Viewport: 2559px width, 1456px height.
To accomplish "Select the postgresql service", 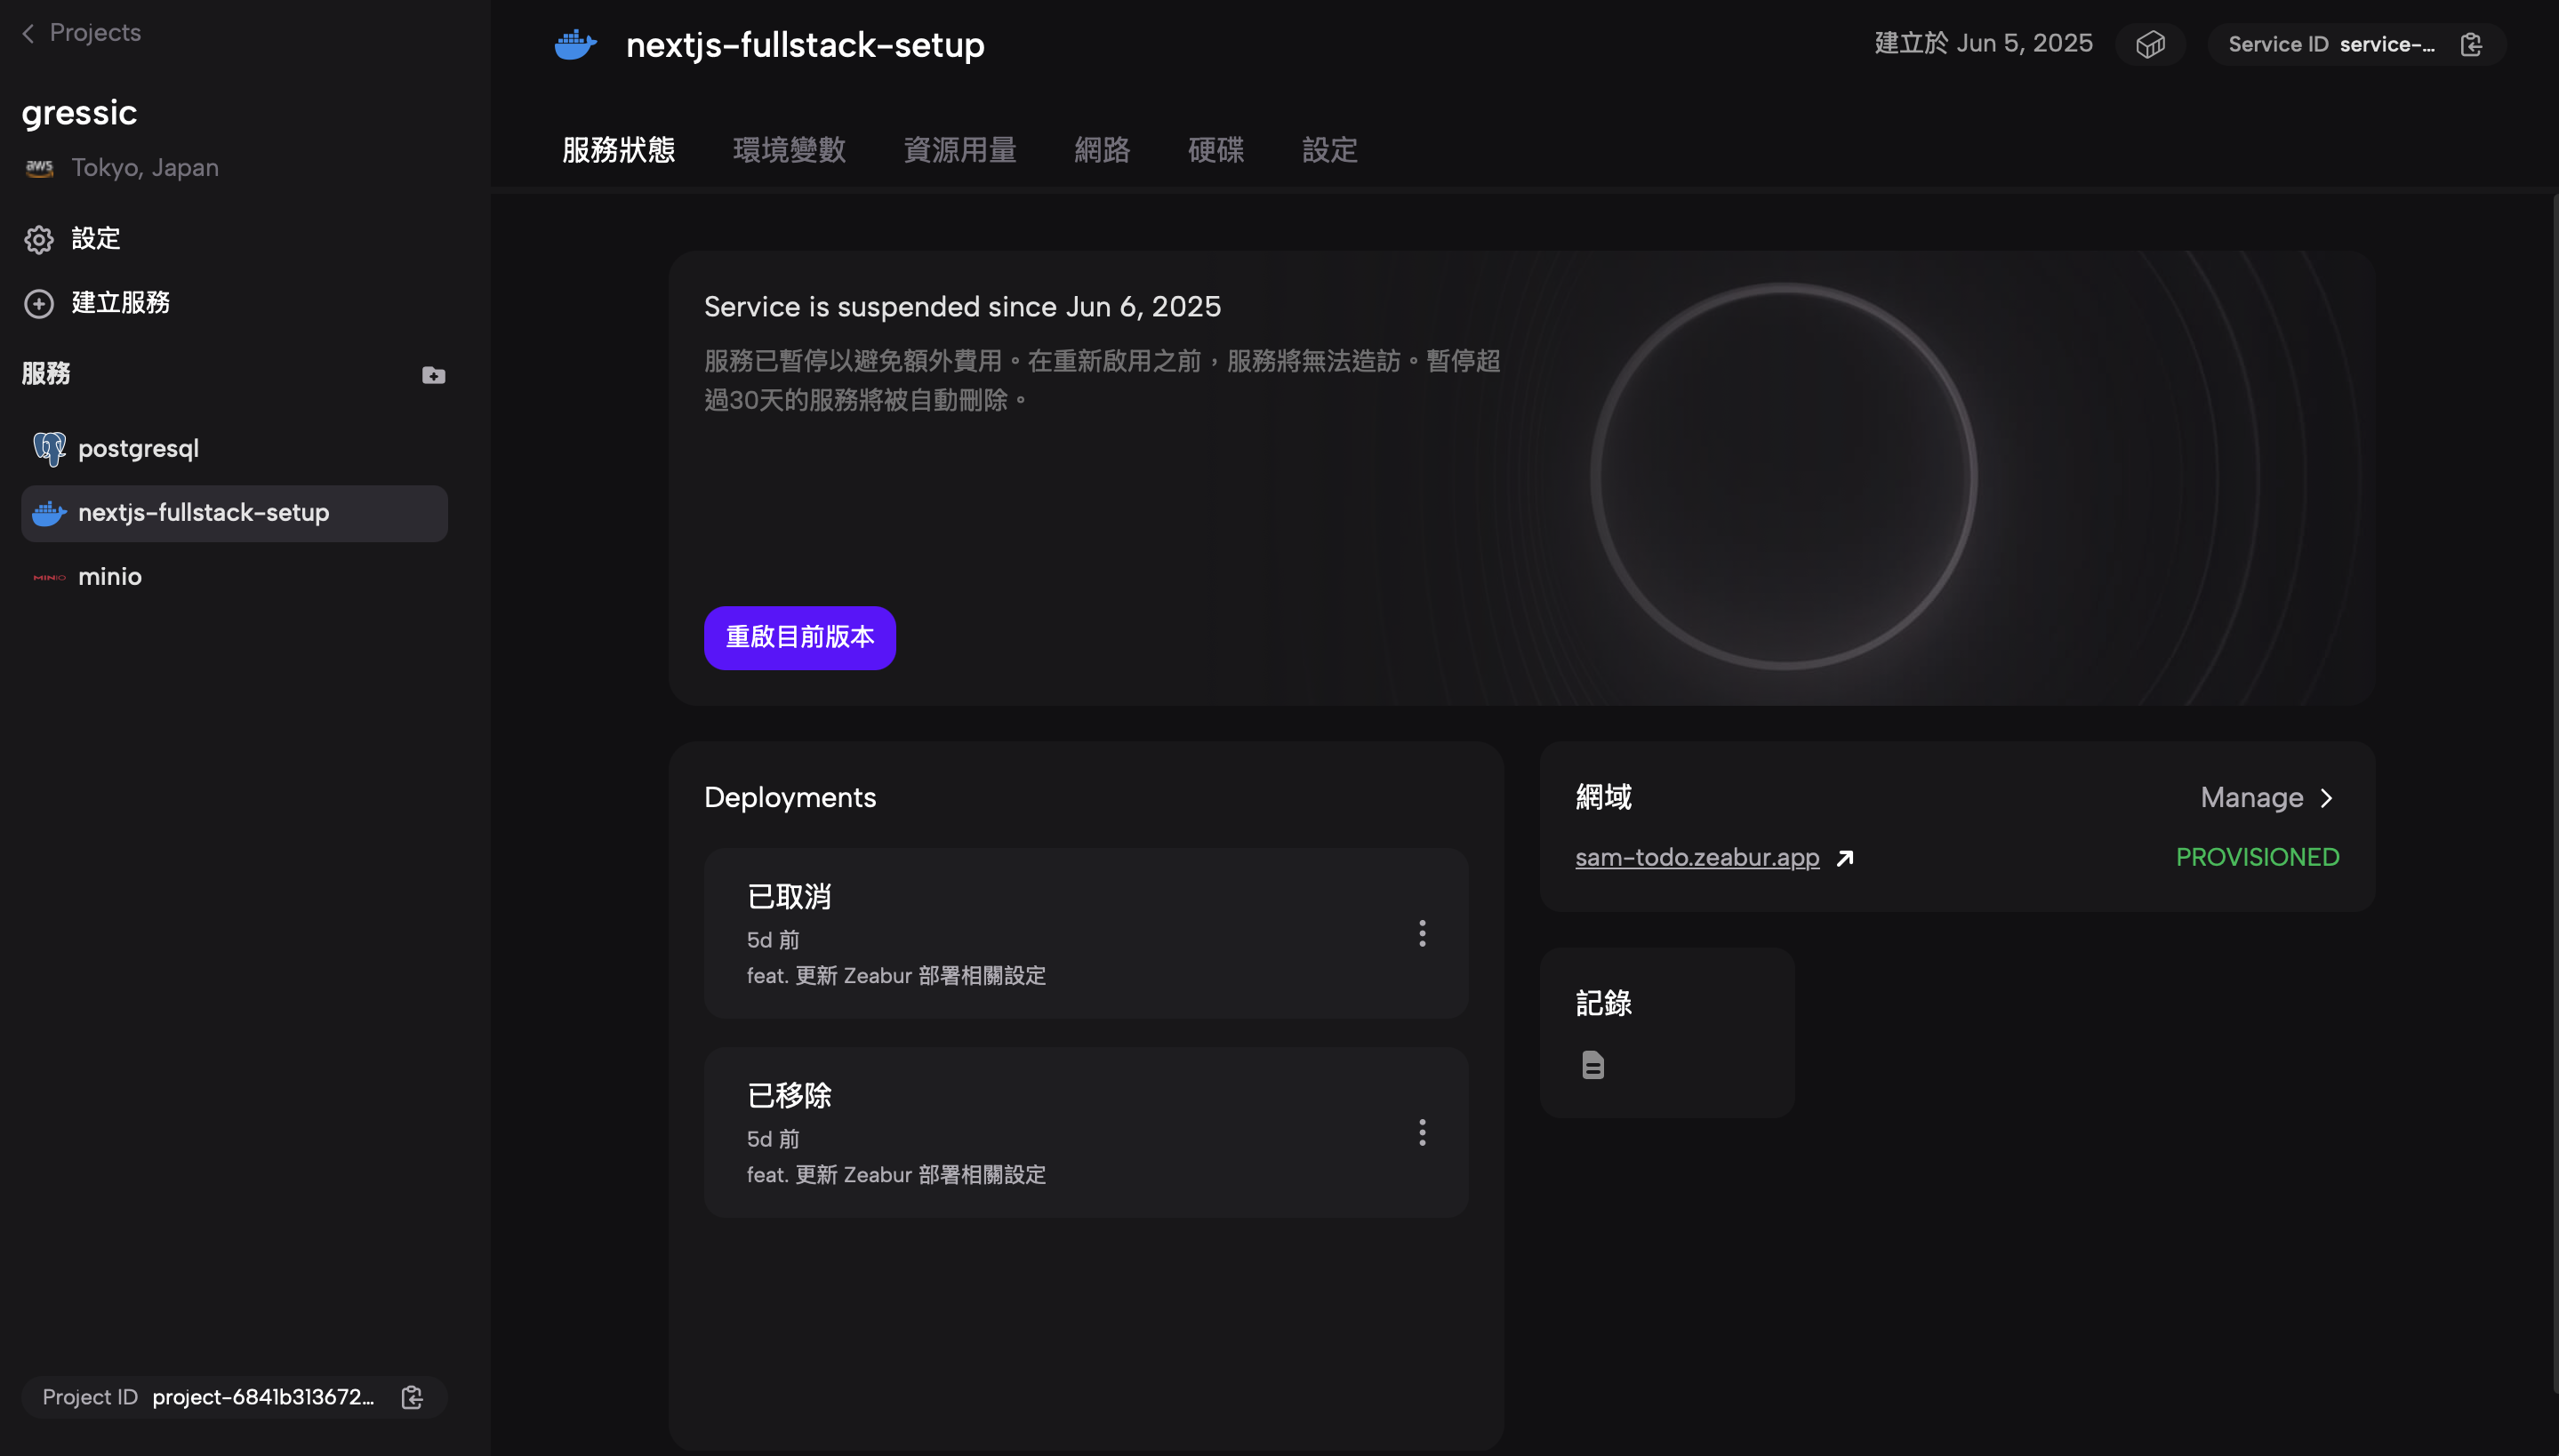I will pyautogui.click(x=138, y=449).
